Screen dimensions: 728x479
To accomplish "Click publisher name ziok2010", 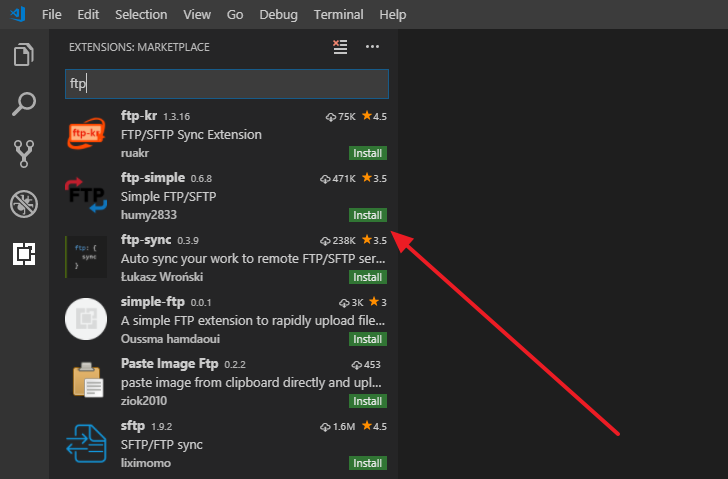I will (x=143, y=401).
